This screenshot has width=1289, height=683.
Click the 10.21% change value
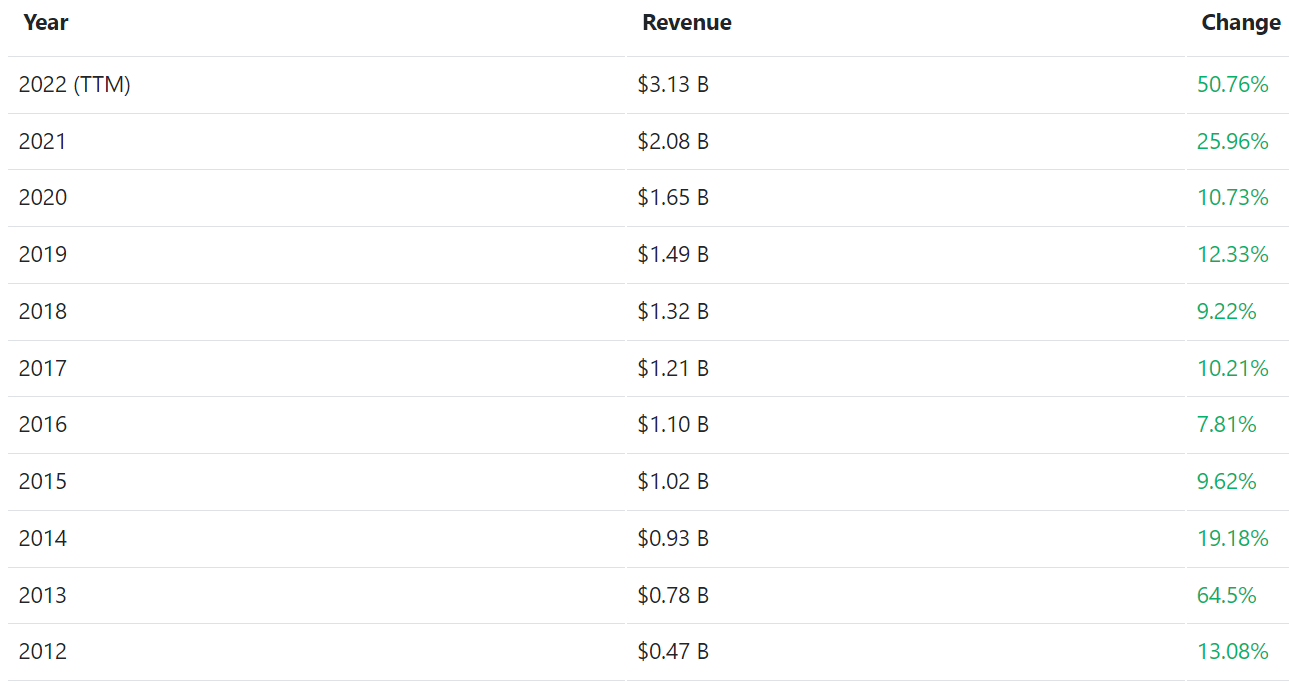coord(1233,369)
